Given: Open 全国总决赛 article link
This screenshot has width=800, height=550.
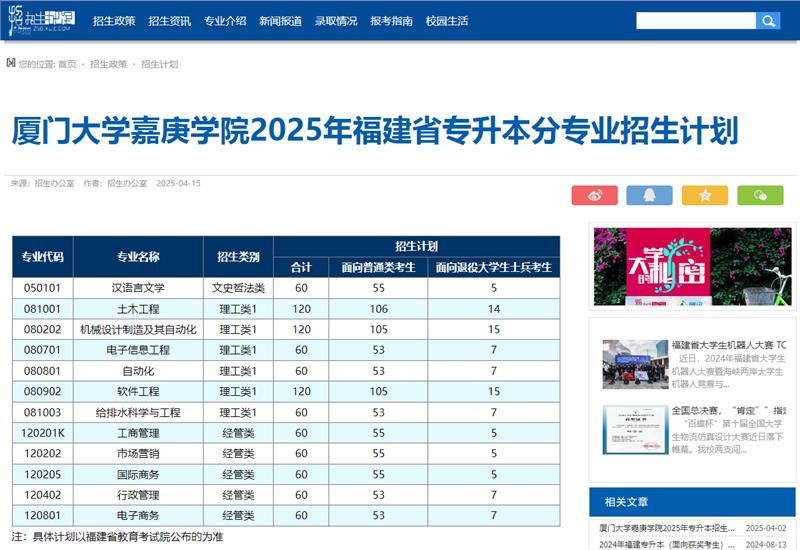Looking at the screenshot, I should pos(729,410).
